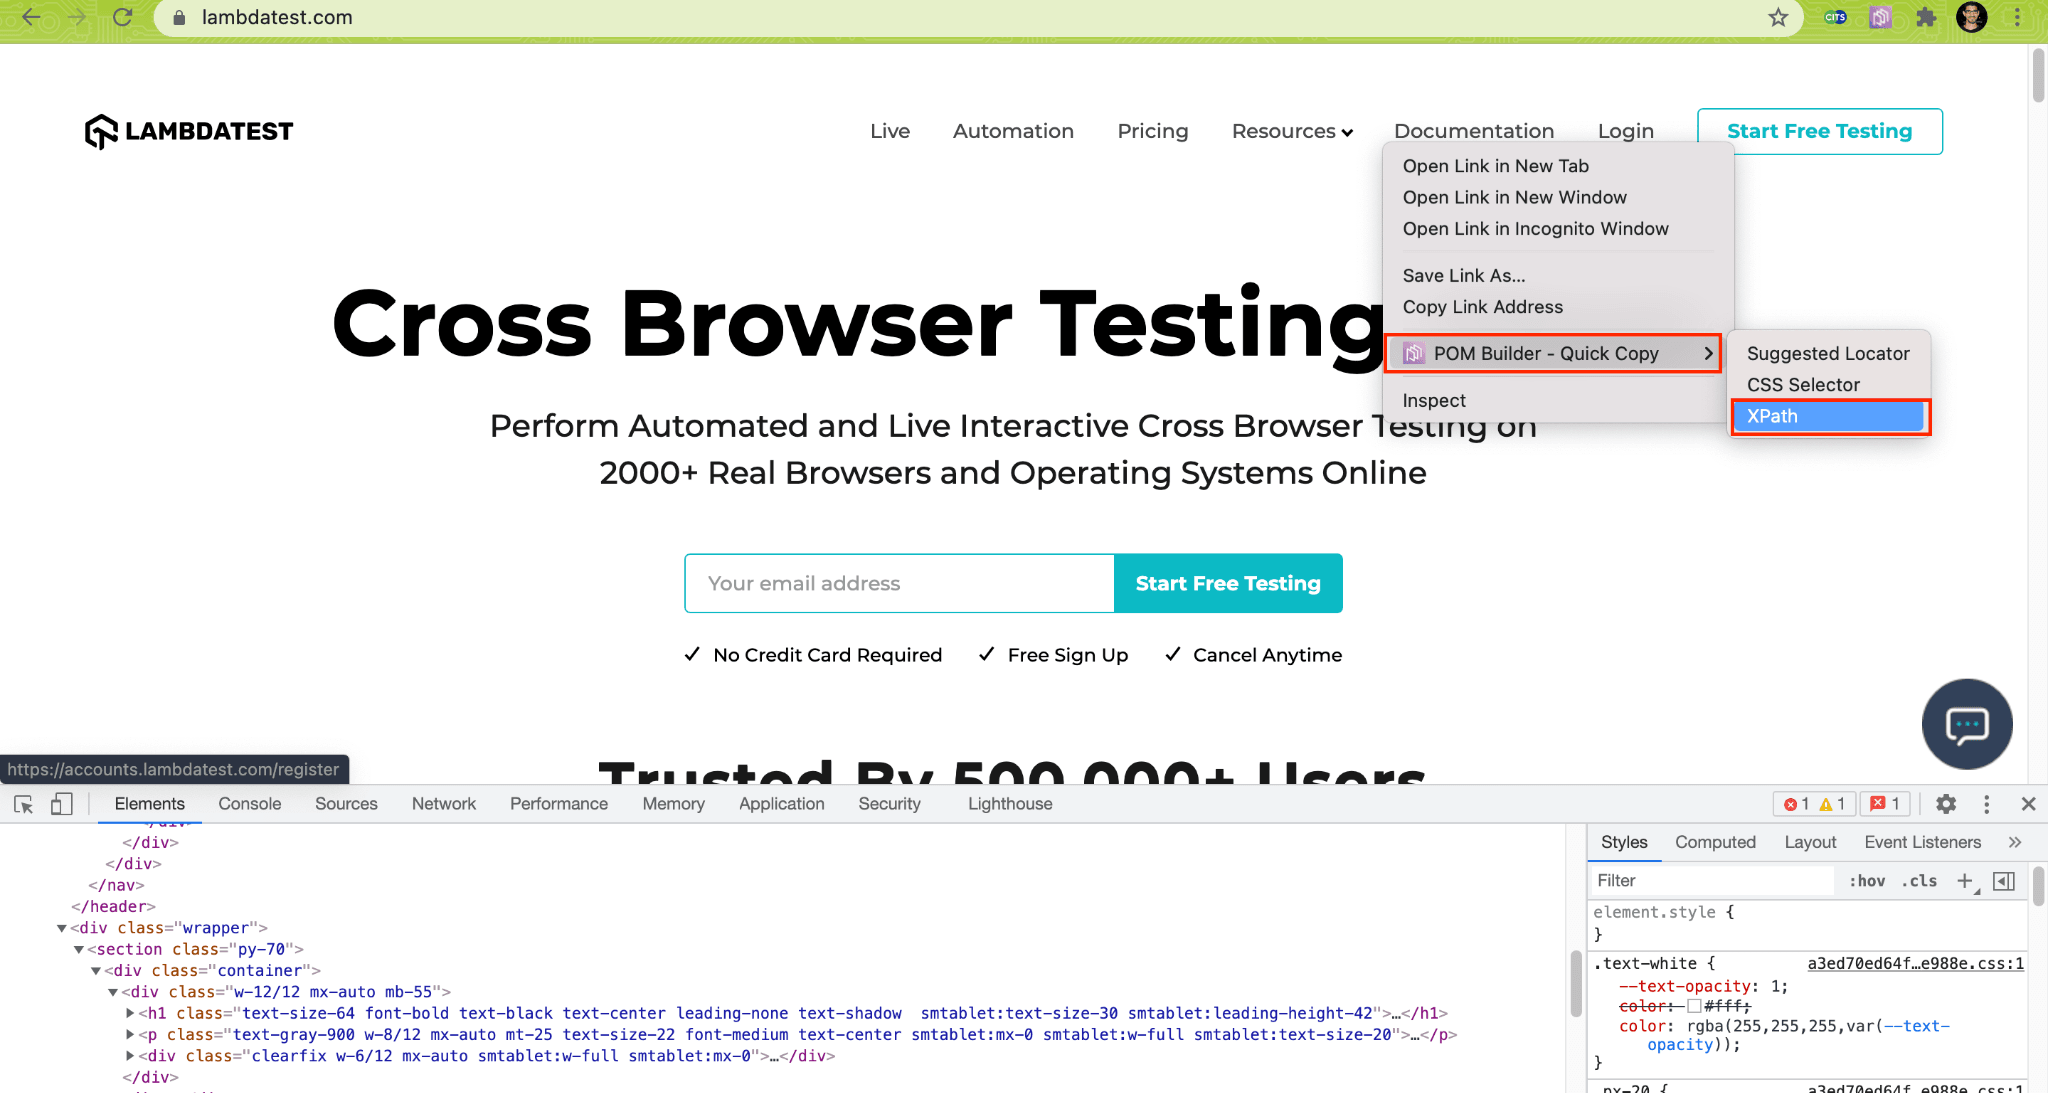This screenshot has height=1093, width=2048.
Task: Toggle the device emulation toolbar icon
Action: point(62,803)
